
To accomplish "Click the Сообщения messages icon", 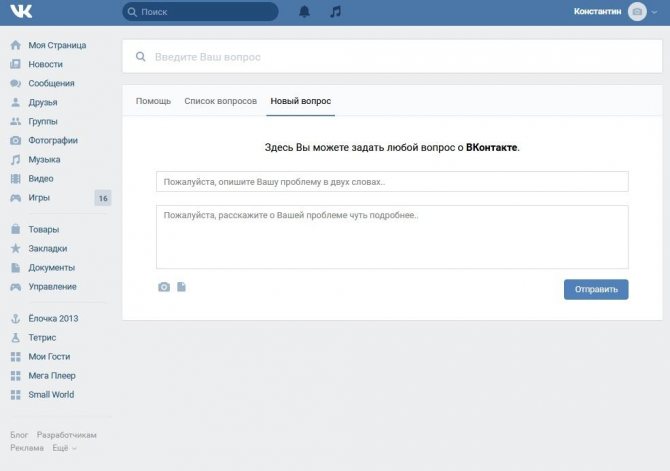I will pos(15,83).
